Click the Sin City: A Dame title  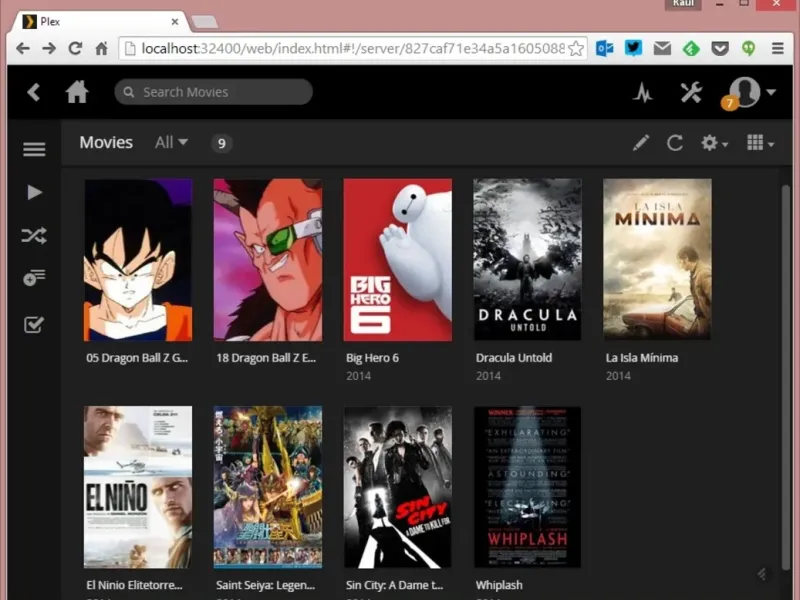pyautogui.click(x=394, y=585)
